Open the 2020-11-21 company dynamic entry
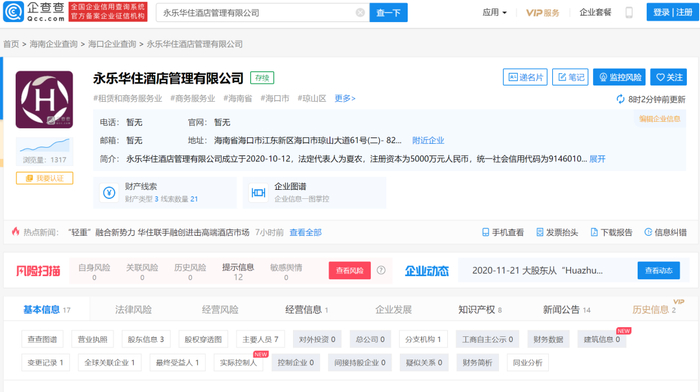700x392 pixels. [538, 271]
